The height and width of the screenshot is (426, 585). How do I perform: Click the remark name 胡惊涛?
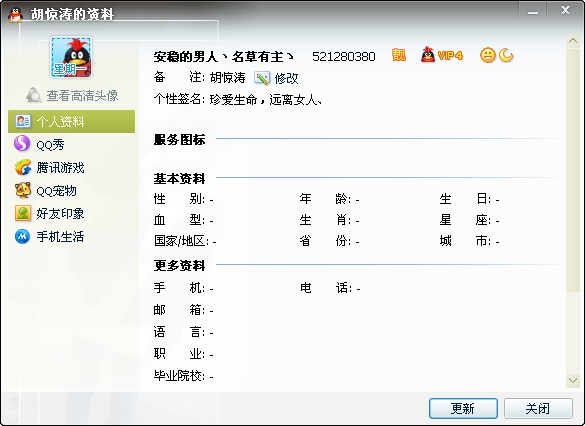pos(228,78)
